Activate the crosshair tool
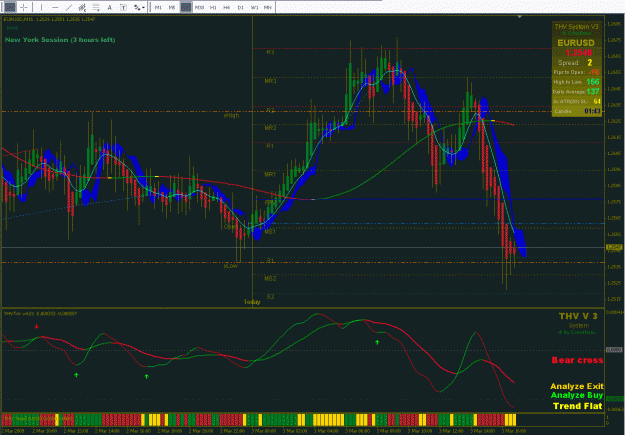This screenshot has width=625, height=435. [24, 7]
